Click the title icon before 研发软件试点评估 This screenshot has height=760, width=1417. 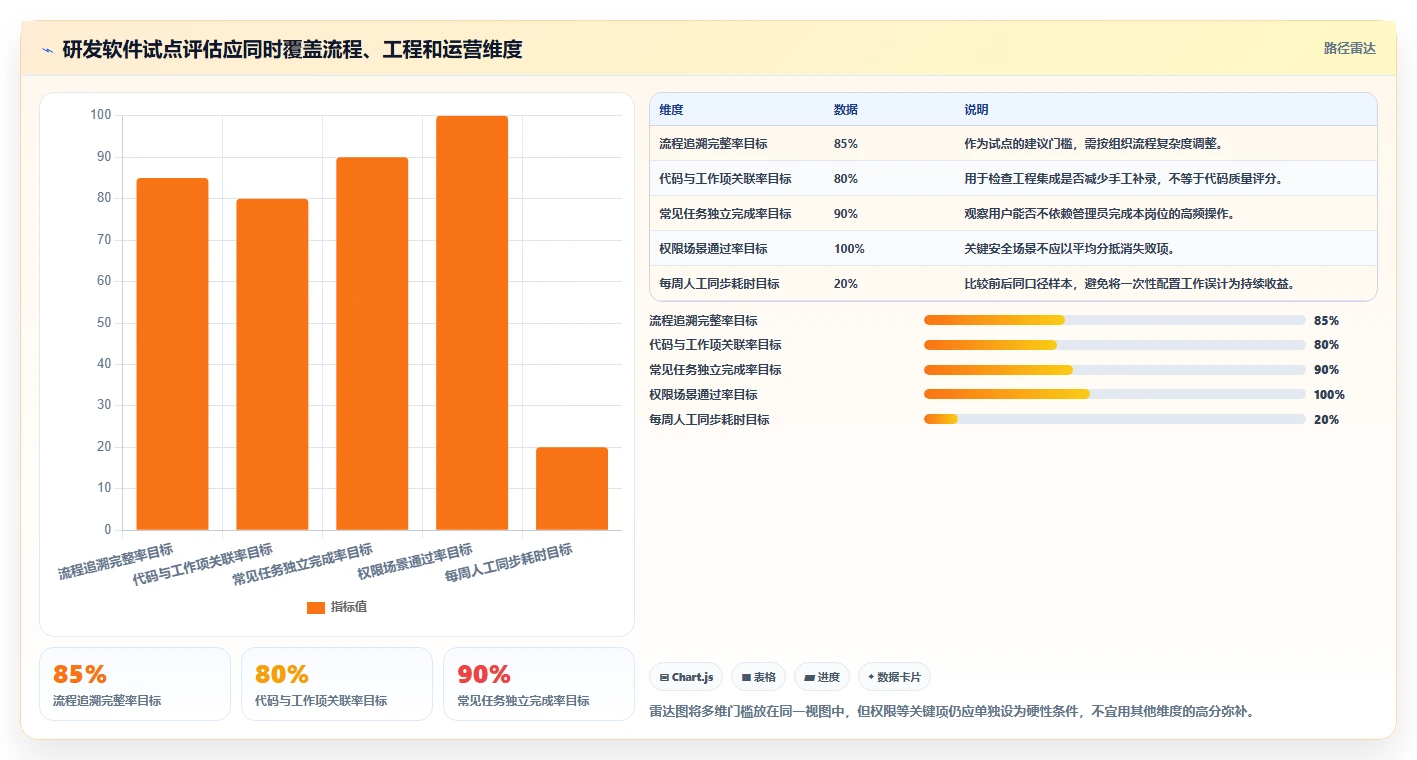48,50
